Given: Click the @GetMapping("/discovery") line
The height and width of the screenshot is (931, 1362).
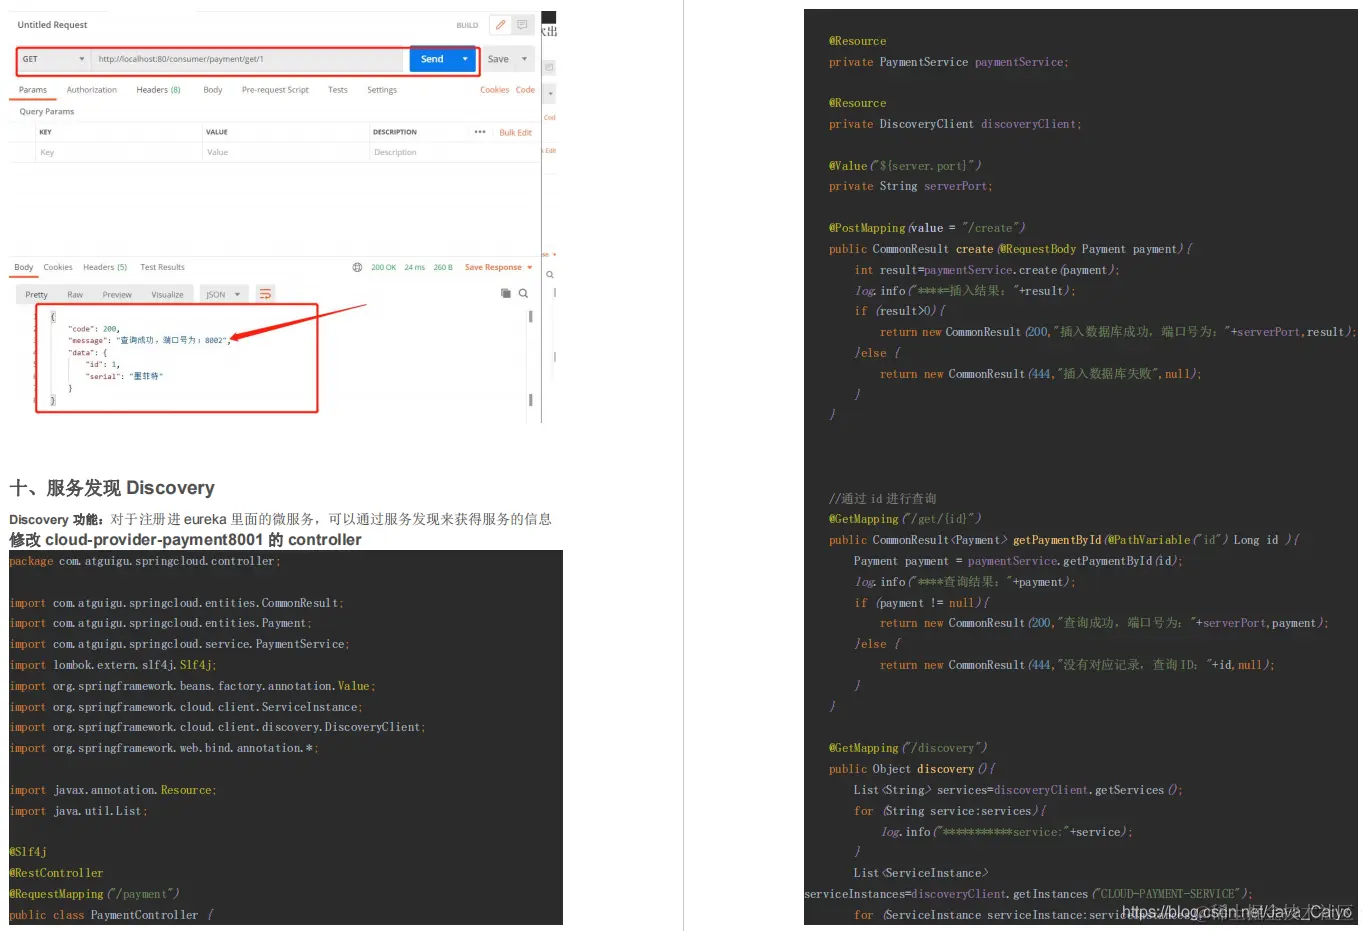Looking at the screenshot, I should pos(908,748).
